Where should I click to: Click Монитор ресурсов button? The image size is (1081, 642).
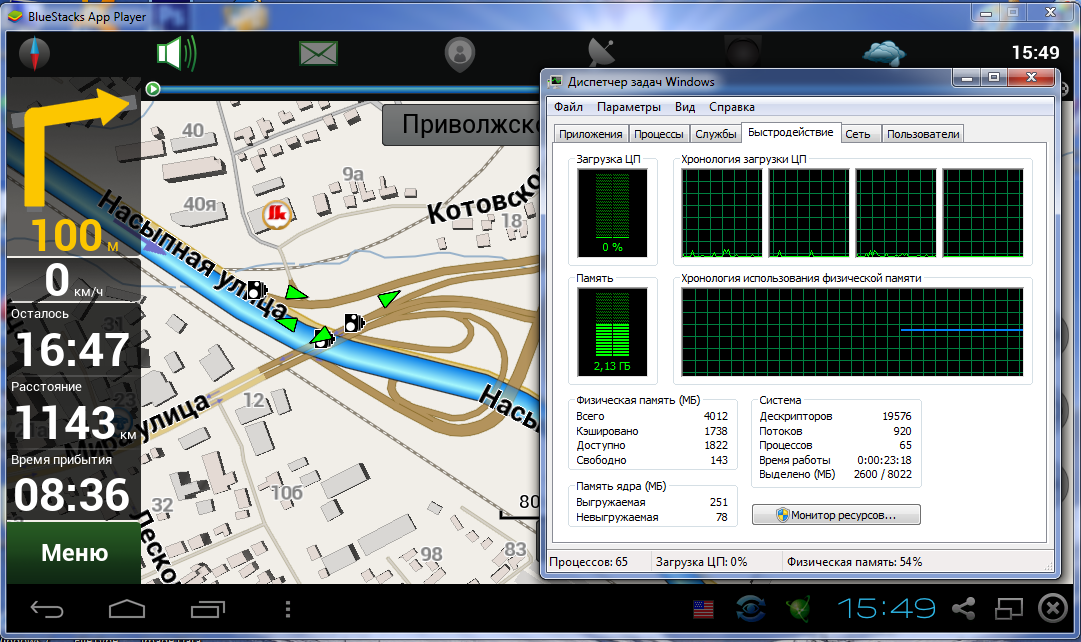(x=836, y=515)
